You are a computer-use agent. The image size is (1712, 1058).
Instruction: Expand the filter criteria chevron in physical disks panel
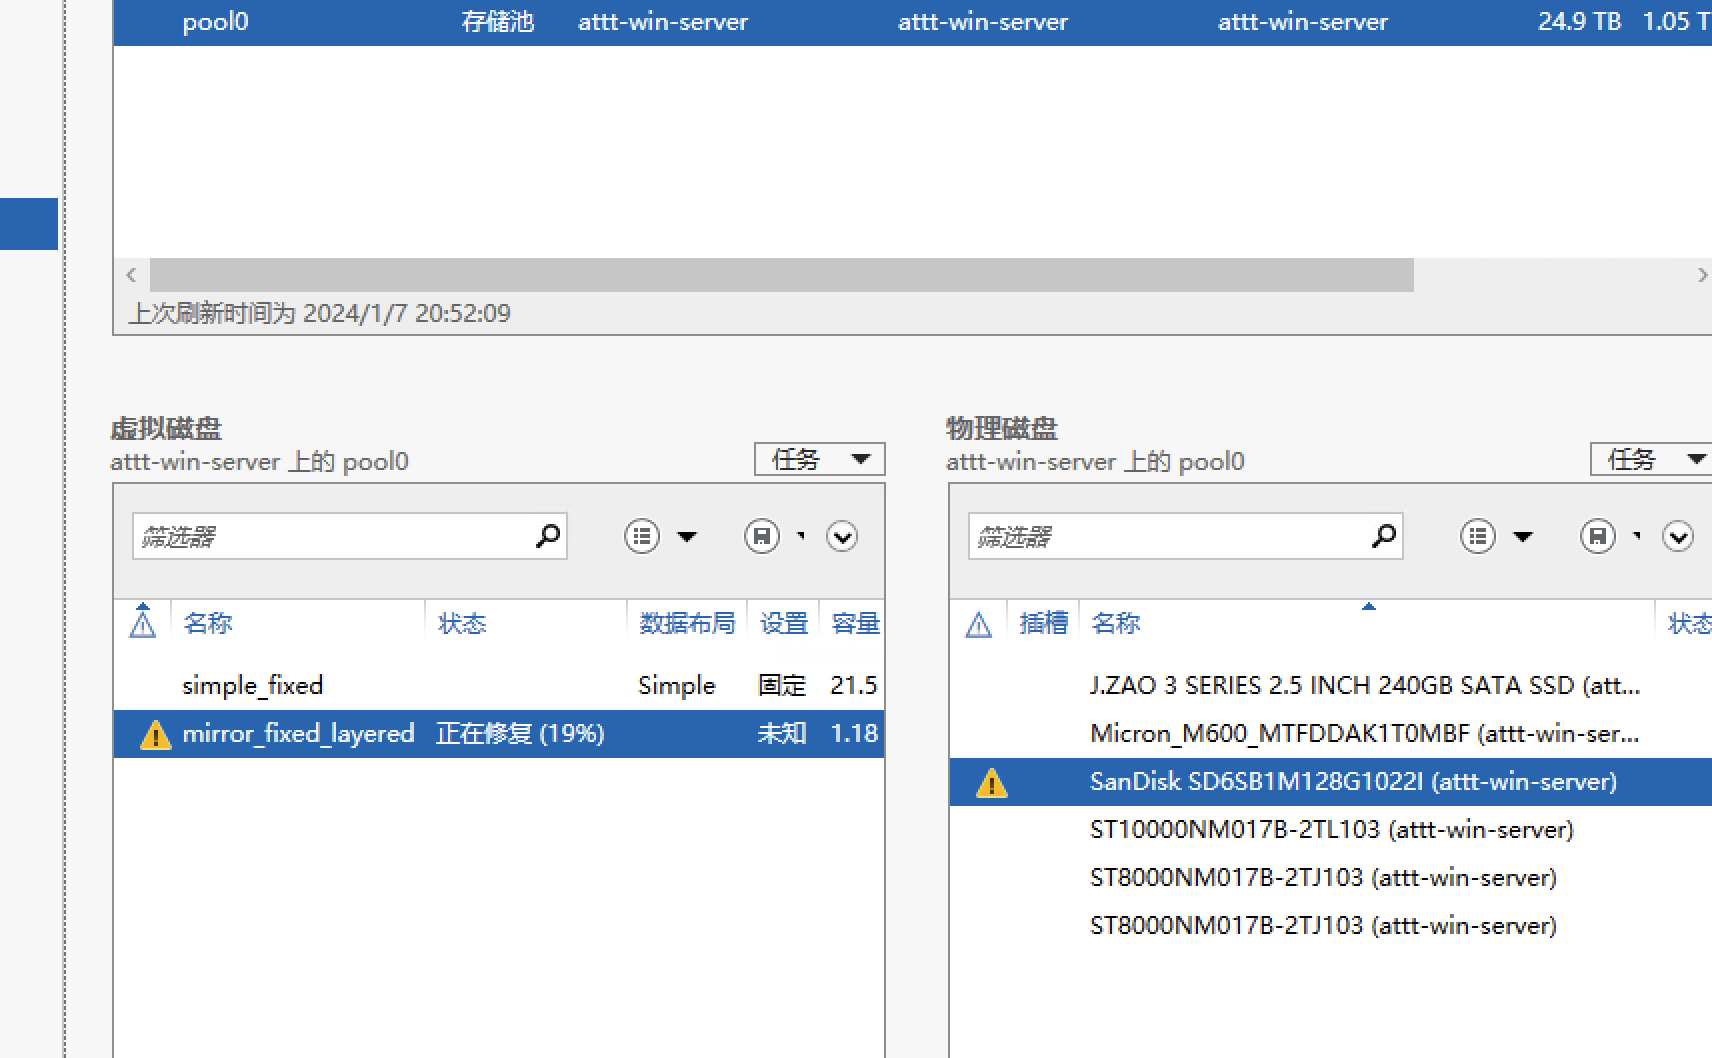(1678, 536)
